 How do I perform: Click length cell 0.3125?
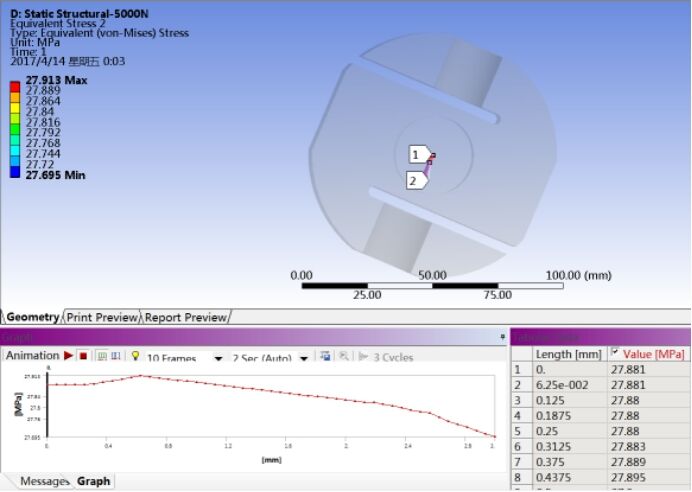[x=570, y=447]
